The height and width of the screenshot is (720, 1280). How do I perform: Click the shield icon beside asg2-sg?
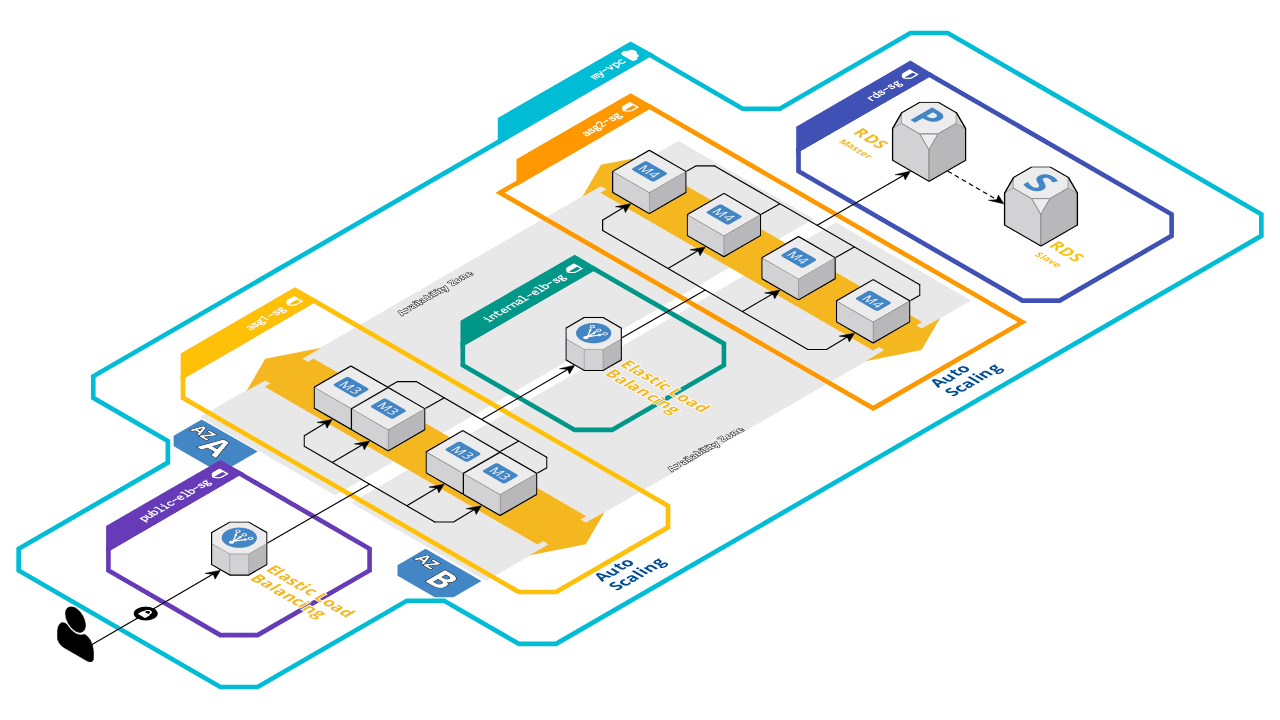[x=630, y=105]
